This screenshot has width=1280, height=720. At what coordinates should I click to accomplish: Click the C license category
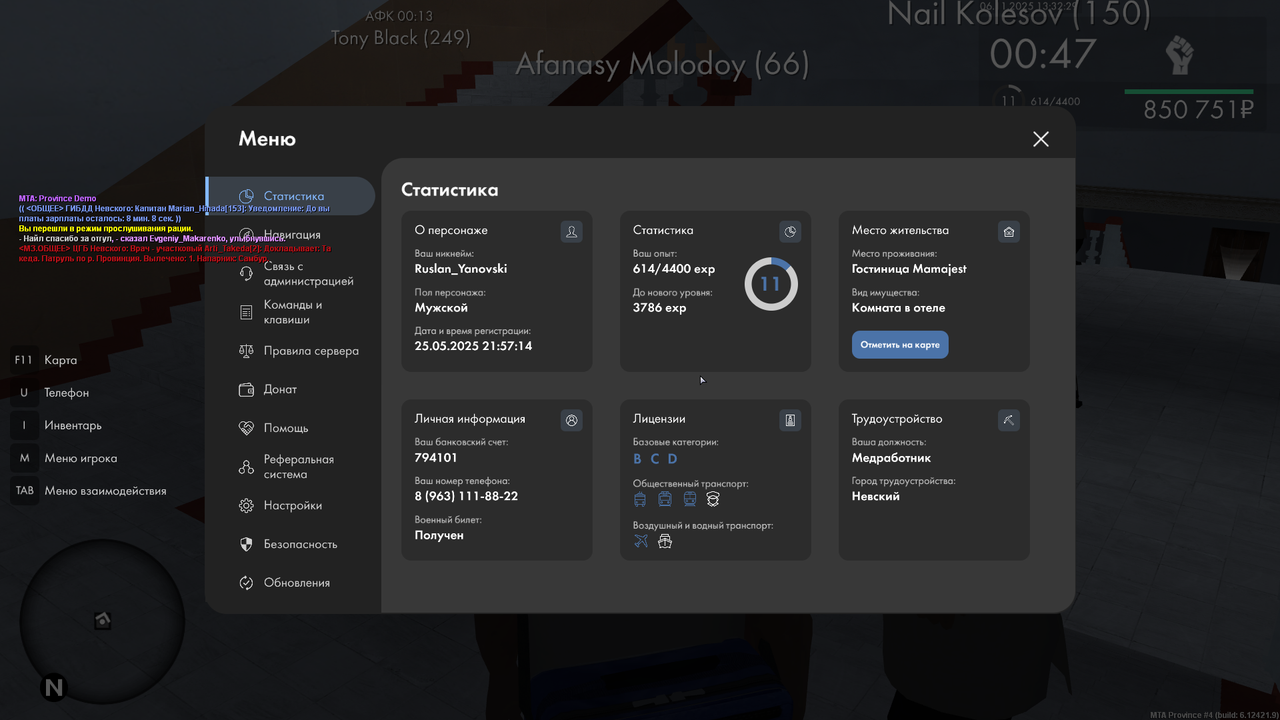tap(655, 459)
